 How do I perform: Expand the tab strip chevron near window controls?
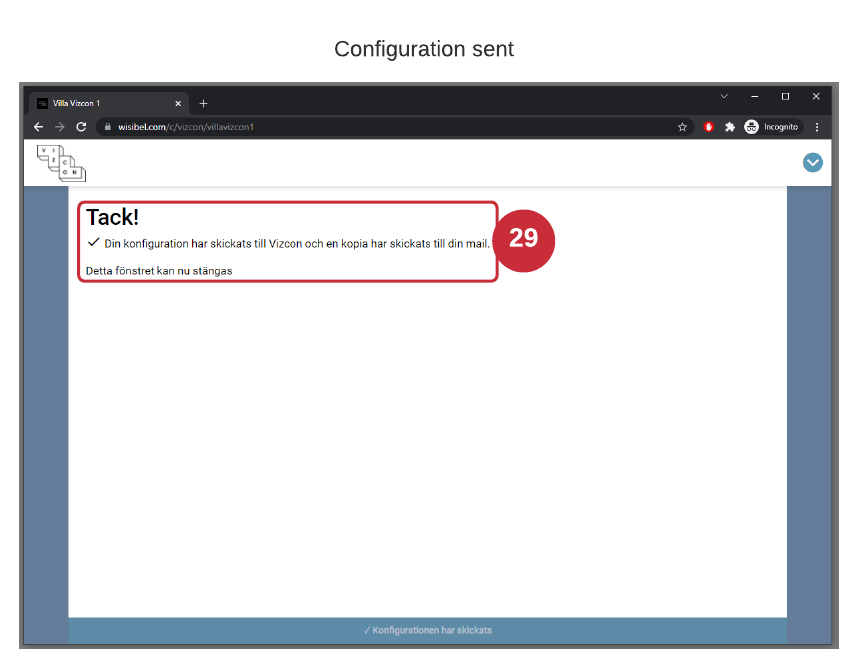point(723,96)
